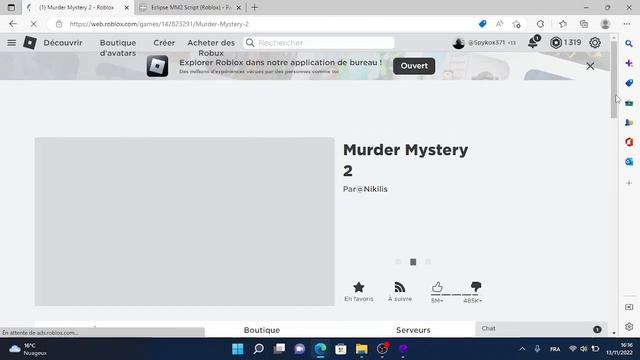Open sidebar Outlook icon

[x=629, y=162]
